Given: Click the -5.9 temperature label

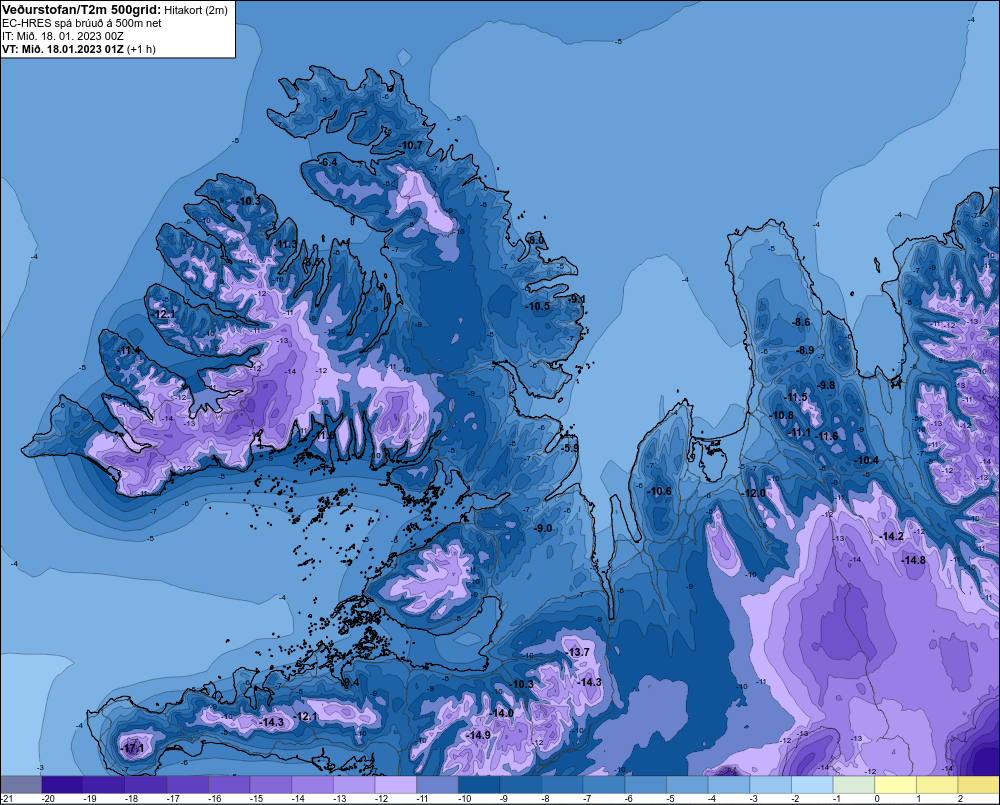Looking at the screenshot, I should click(x=570, y=448).
